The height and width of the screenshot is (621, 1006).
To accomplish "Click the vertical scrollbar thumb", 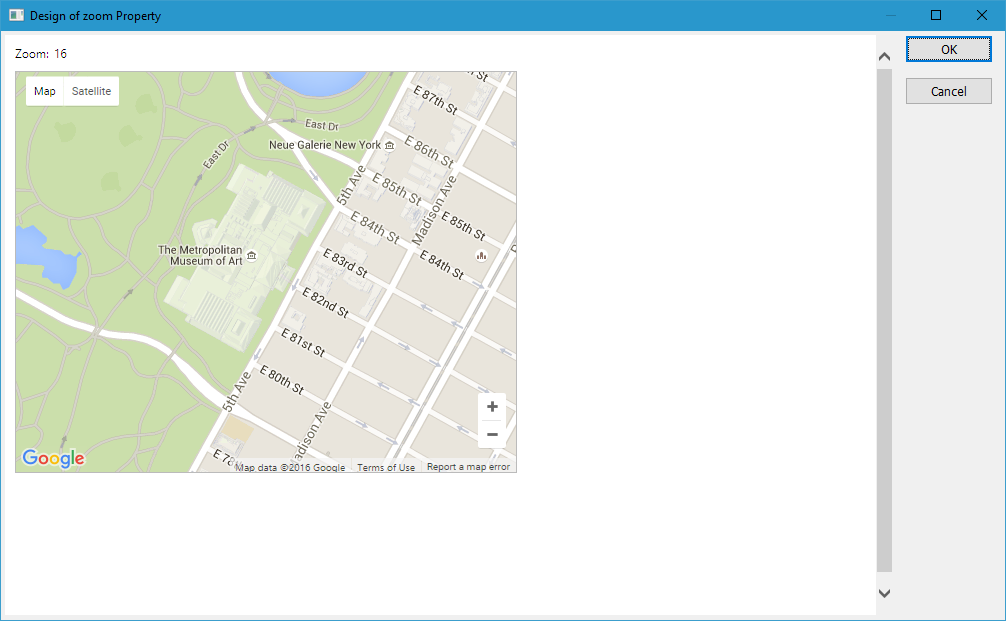I will (x=884, y=319).
